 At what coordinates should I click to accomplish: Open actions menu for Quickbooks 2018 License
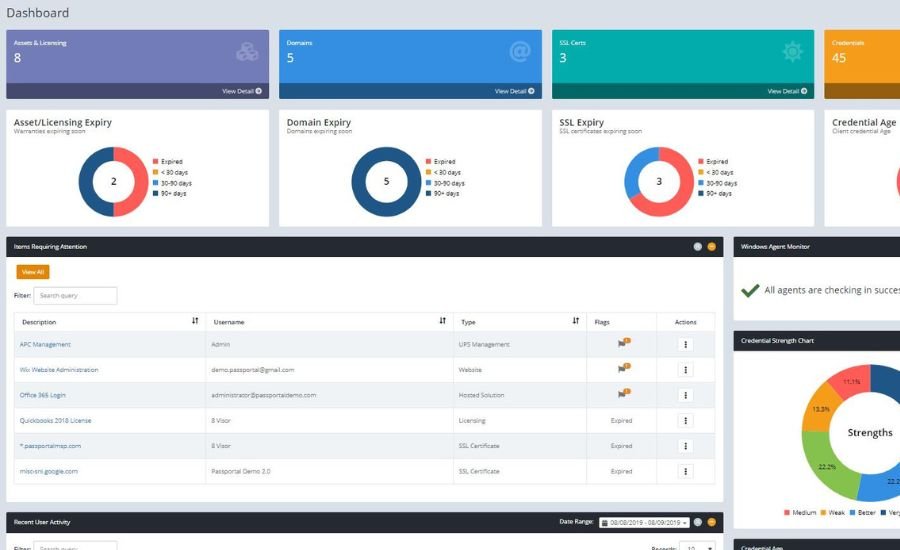click(685, 420)
